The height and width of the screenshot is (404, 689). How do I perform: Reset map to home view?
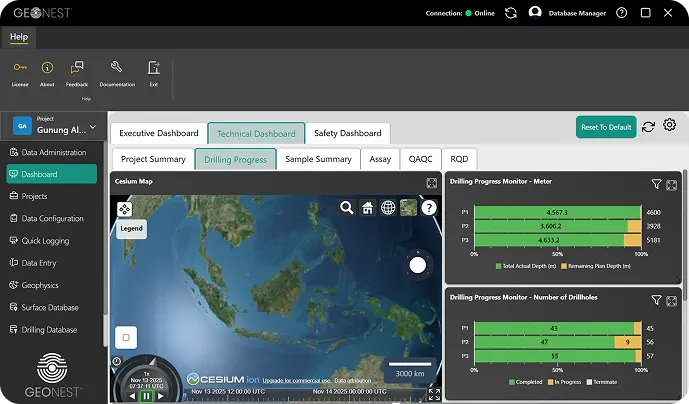367,208
